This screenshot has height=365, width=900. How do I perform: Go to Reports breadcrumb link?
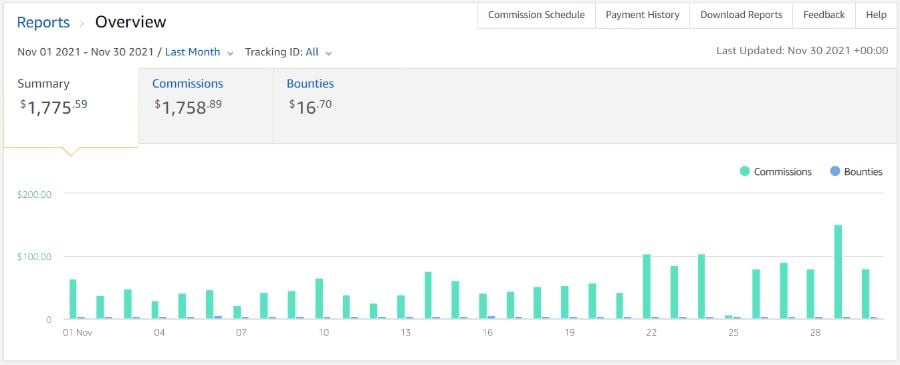pos(43,22)
